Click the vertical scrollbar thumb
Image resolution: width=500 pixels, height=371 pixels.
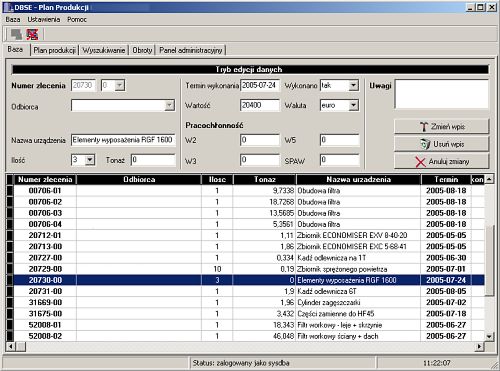pyautogui.click(x=489, y=260)
